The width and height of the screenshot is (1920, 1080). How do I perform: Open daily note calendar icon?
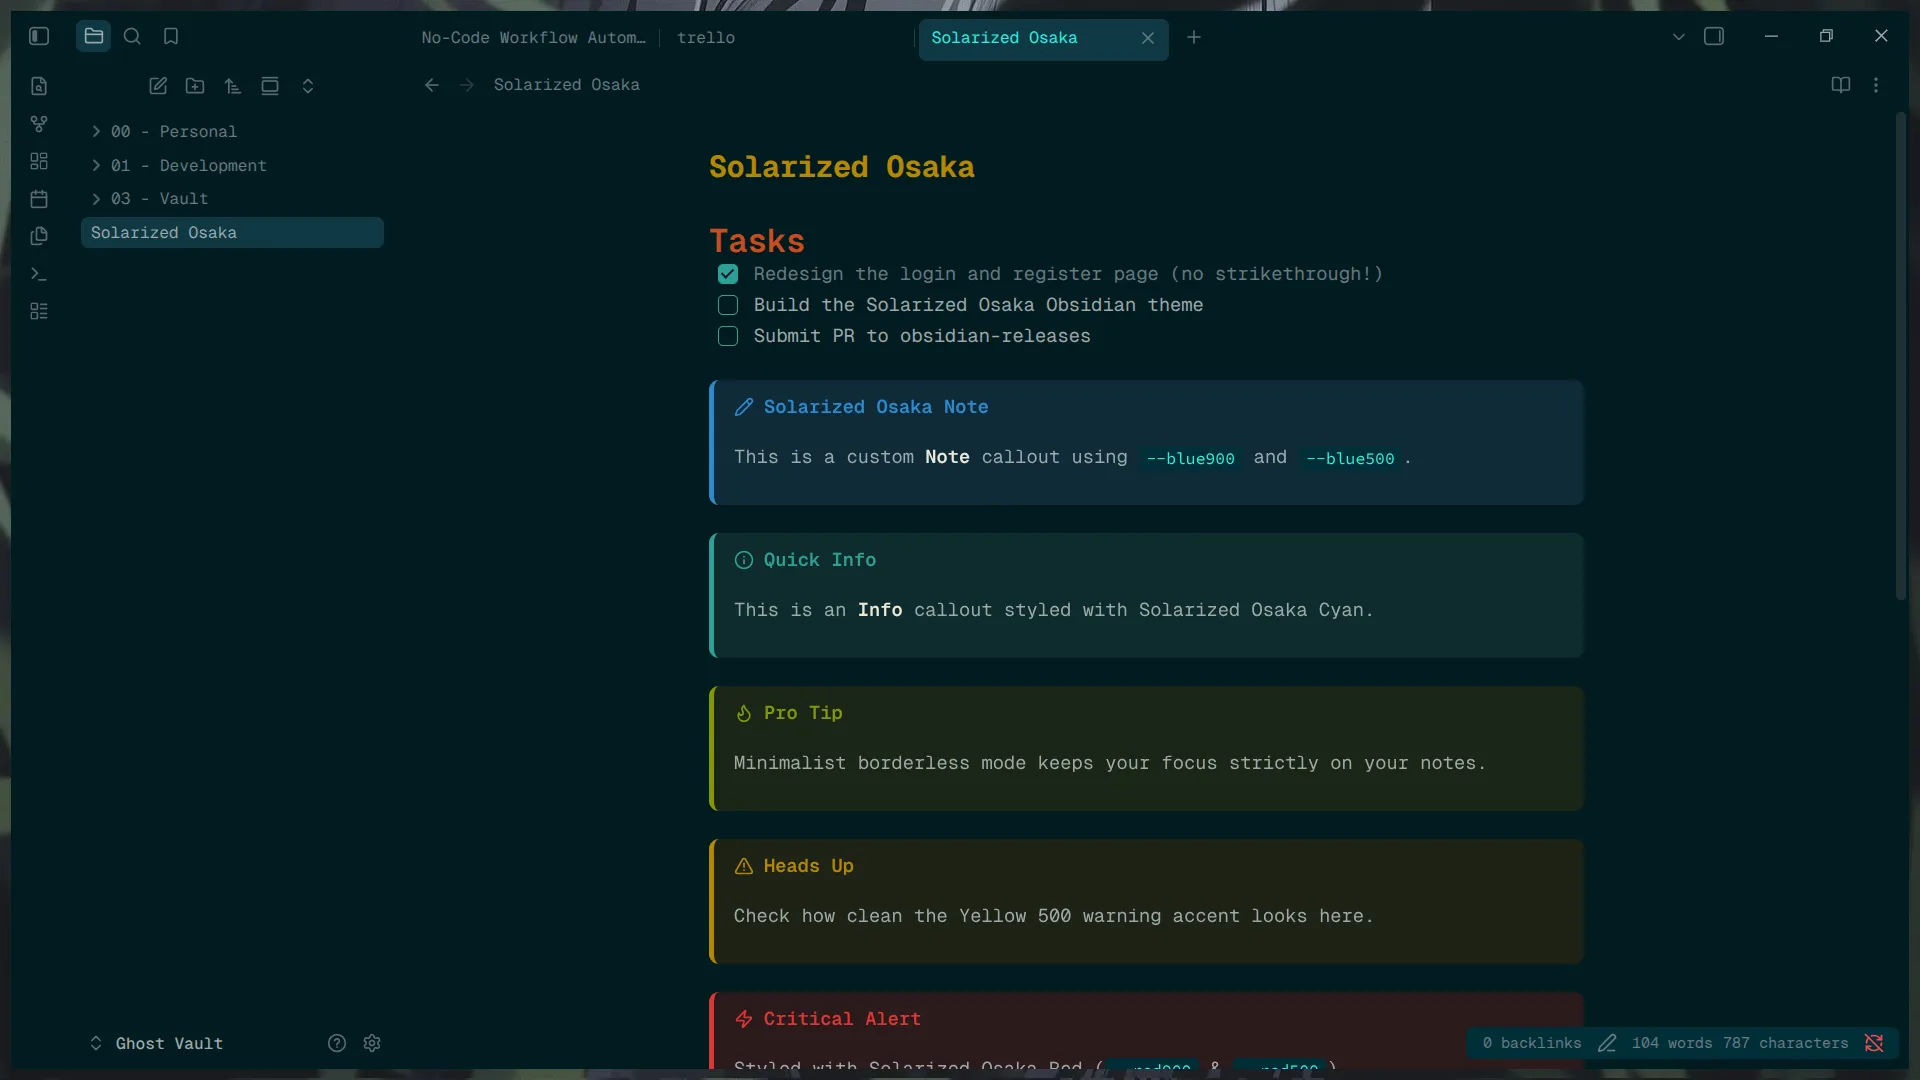(x=39, y=199)
